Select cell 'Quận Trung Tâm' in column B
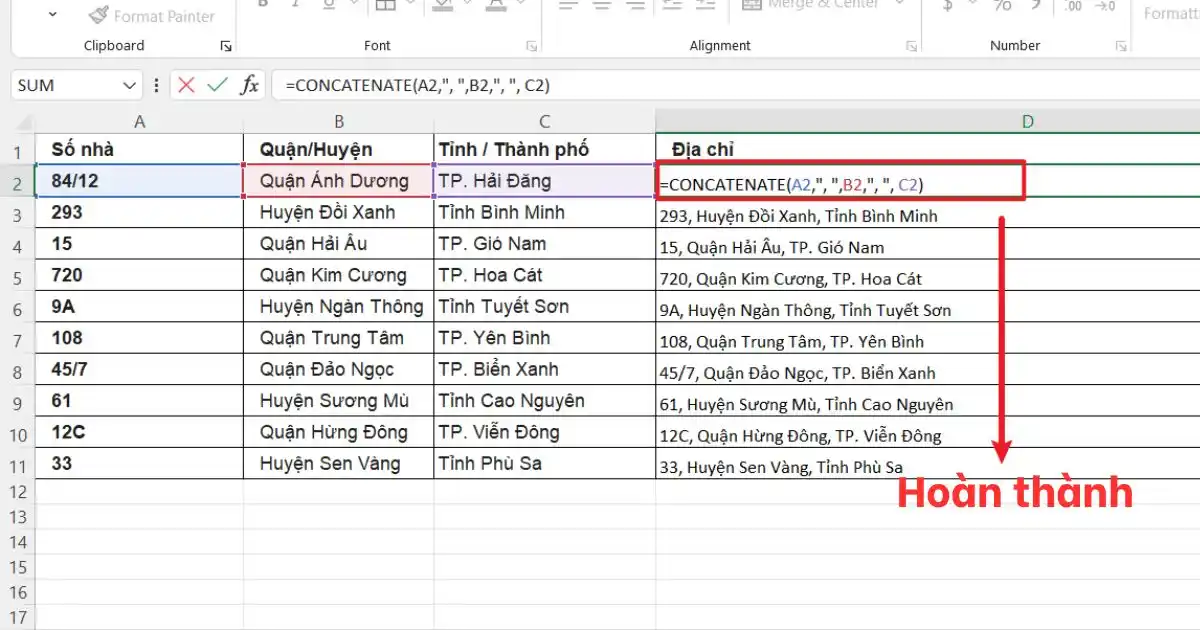The height and width of the screenshot is (630, 1200). point(339,338)
